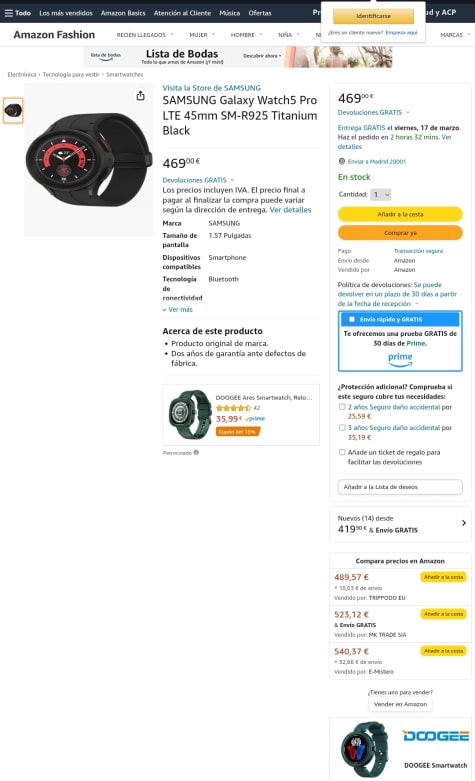The height and width of the screenshot is (781, 475).
Task: Select the black watch thumbnail image
Action: coord(13,111)
